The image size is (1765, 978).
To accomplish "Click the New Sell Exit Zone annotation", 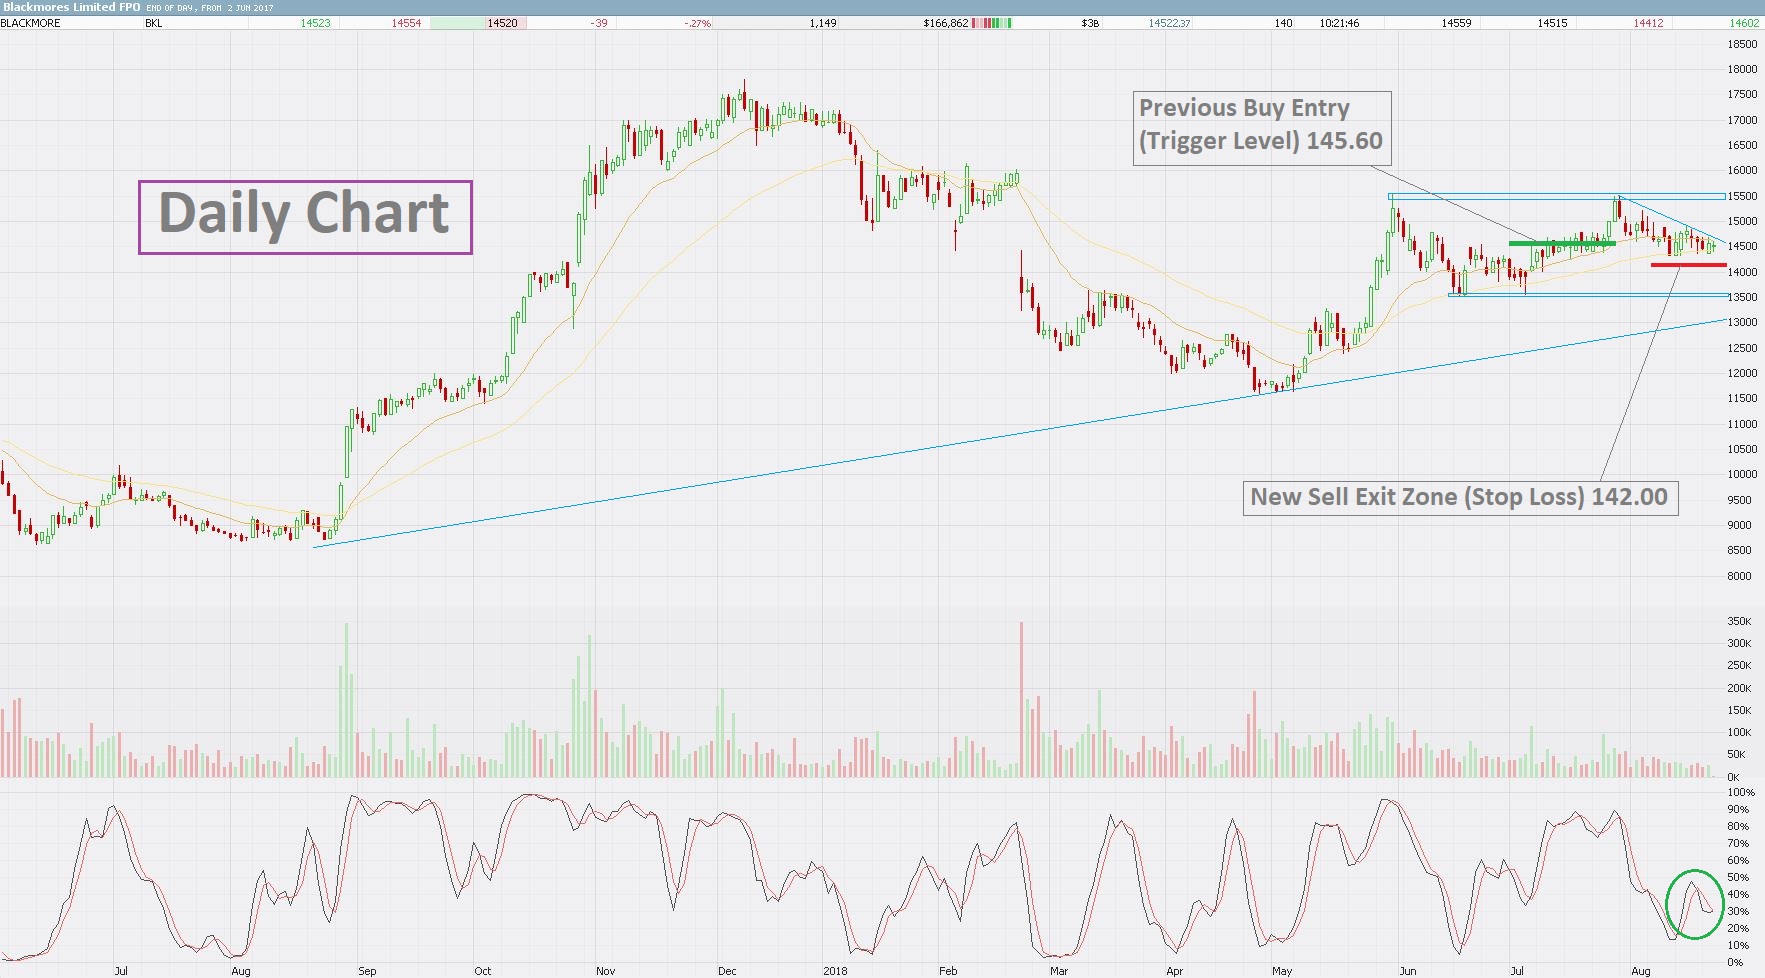I will click(x=1460, y=498).
